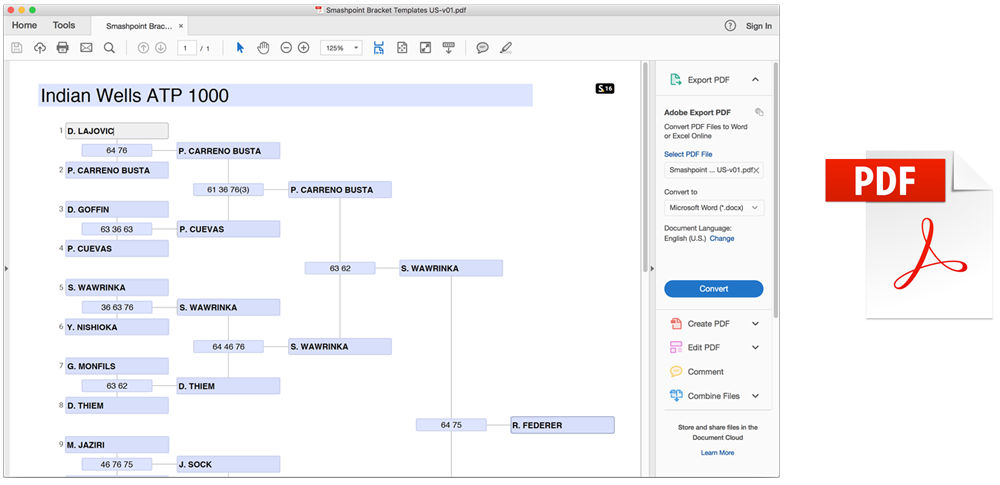The width and height of the screenshot is (1000, 485).
Task: Click the blue Convert button
Action: coord(714,288)
